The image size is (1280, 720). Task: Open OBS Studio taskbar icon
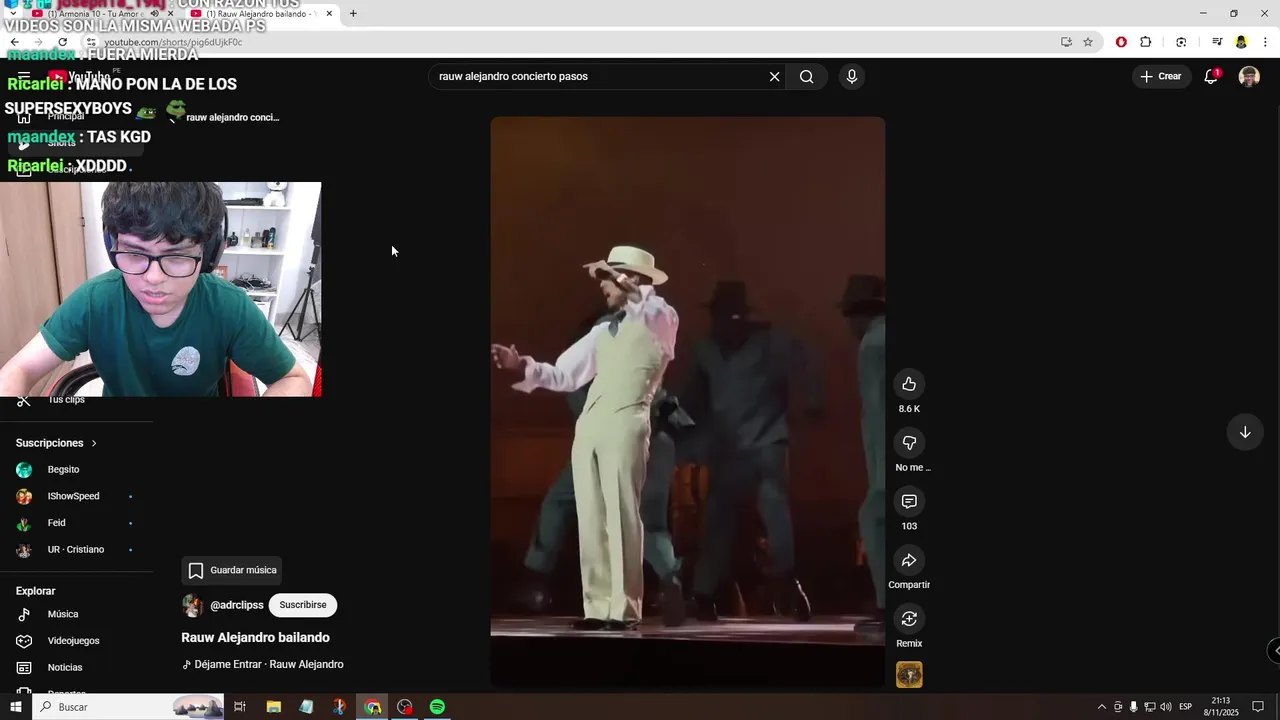(405, 707)
